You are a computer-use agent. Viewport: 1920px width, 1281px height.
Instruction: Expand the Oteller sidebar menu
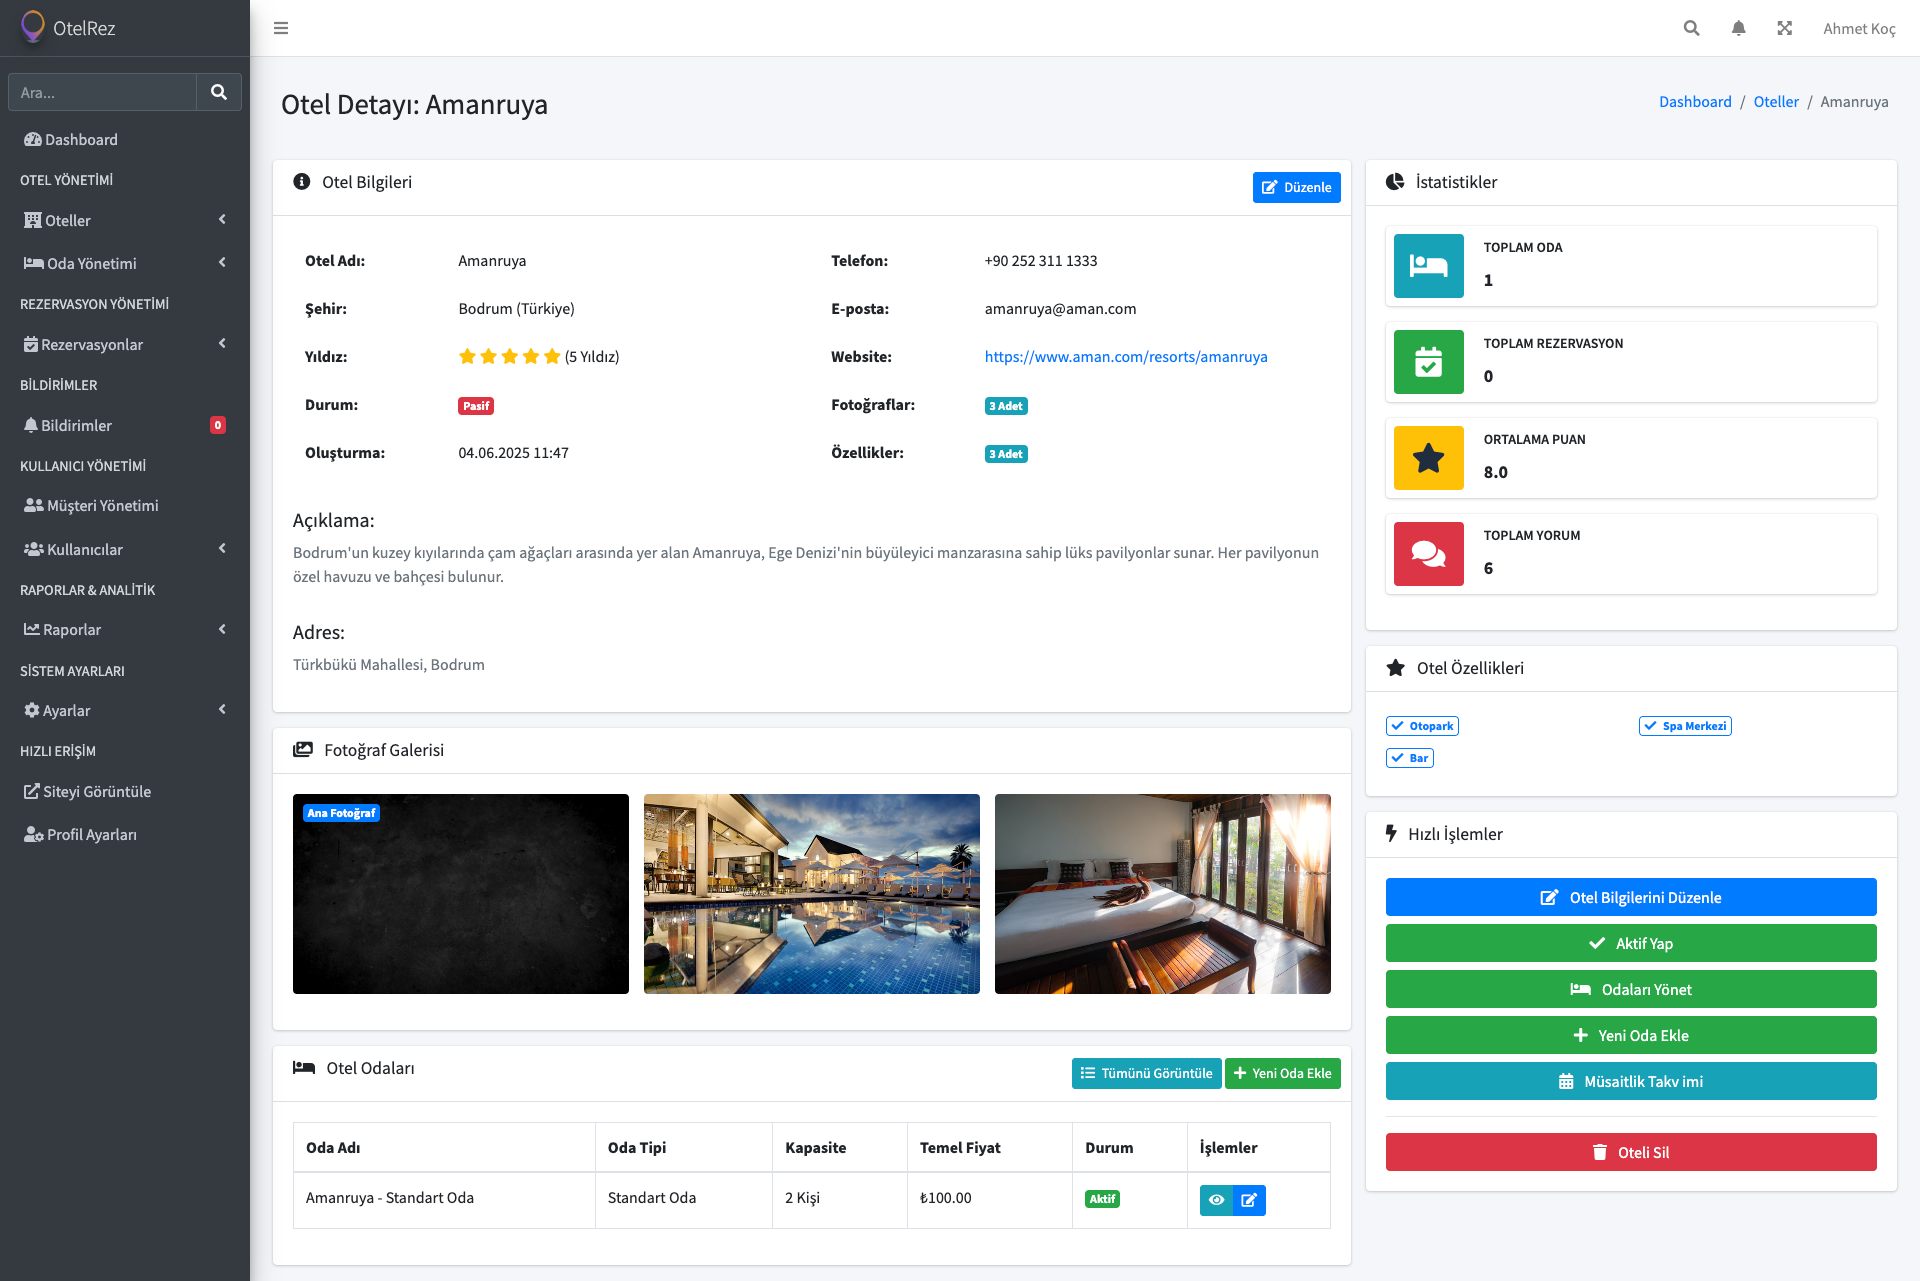click(x=125, y=220)
